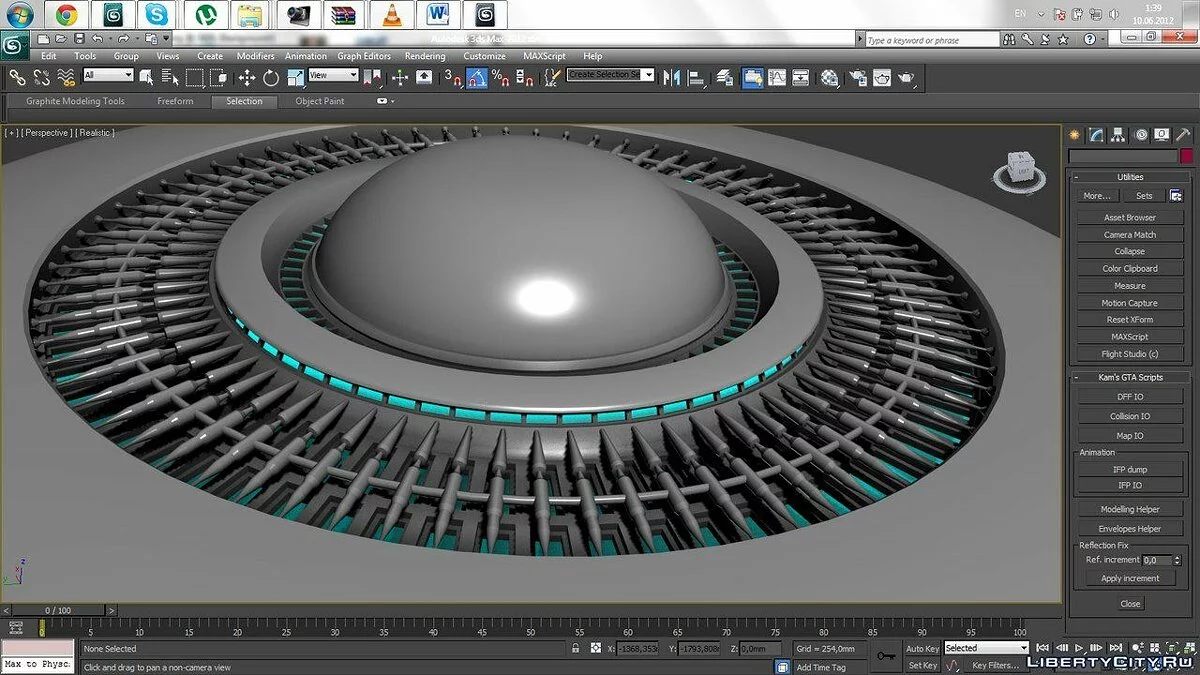Open the Modify panel tab icon
This screenshot has height=675, width=1200.
(1096, 135)
